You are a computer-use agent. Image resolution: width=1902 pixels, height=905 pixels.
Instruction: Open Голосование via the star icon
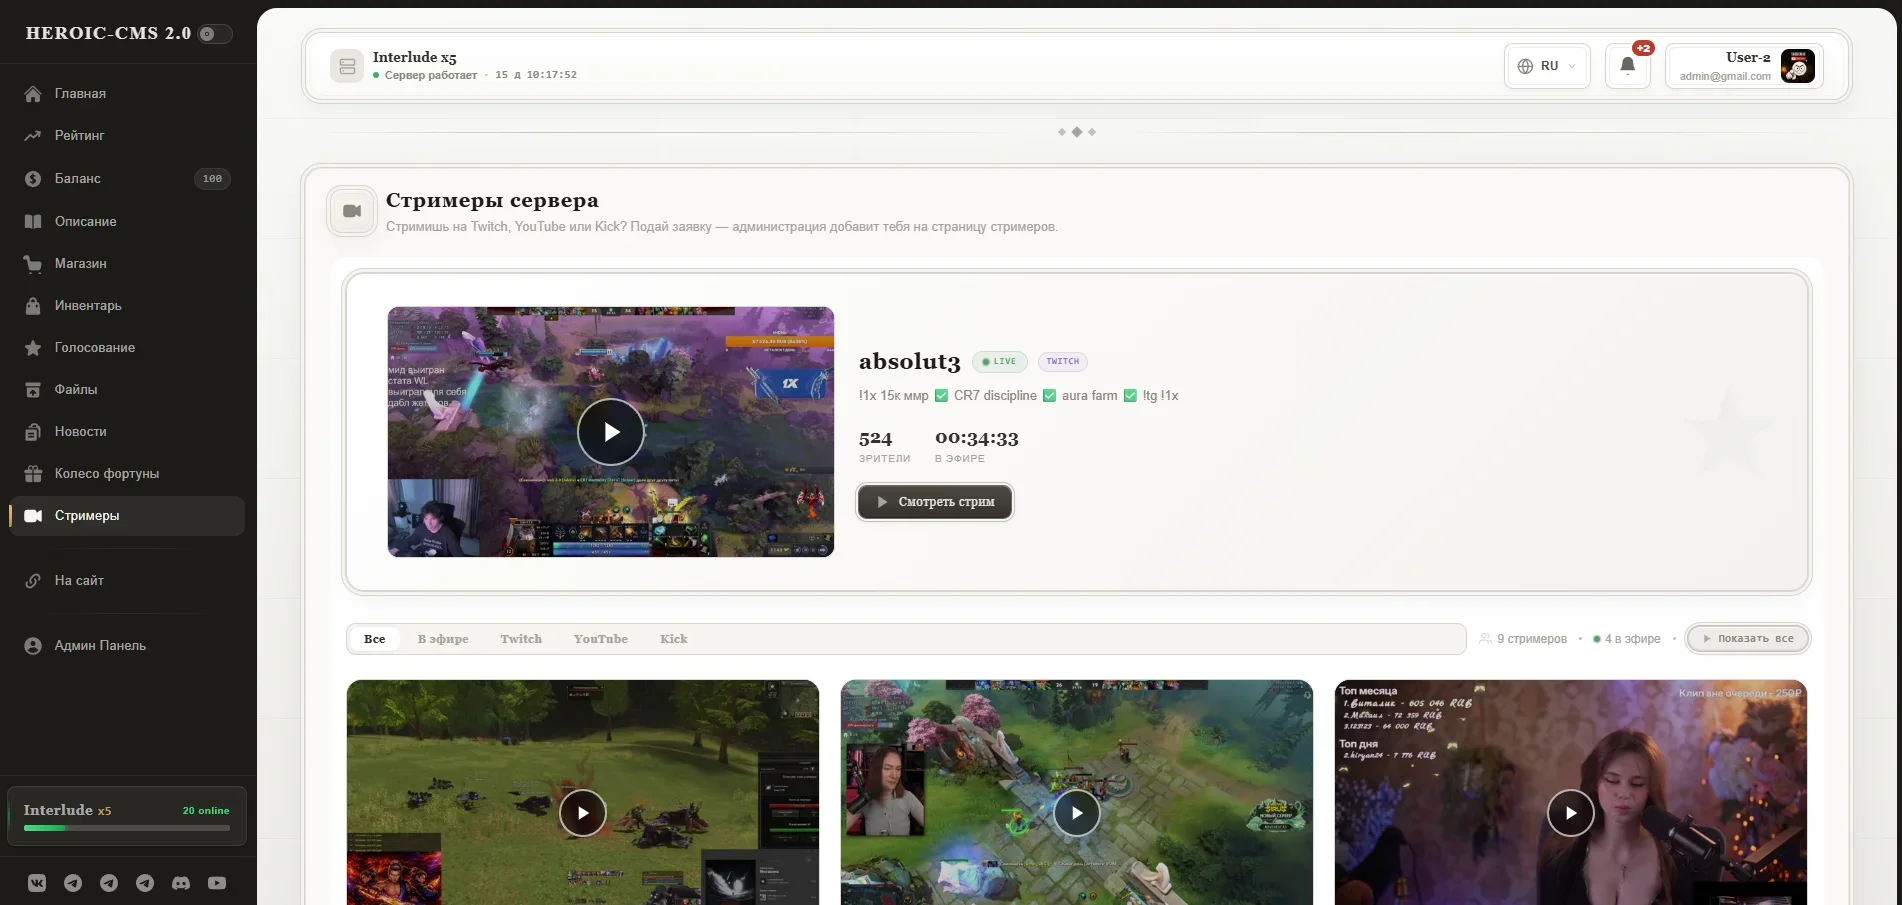point(33,348)
